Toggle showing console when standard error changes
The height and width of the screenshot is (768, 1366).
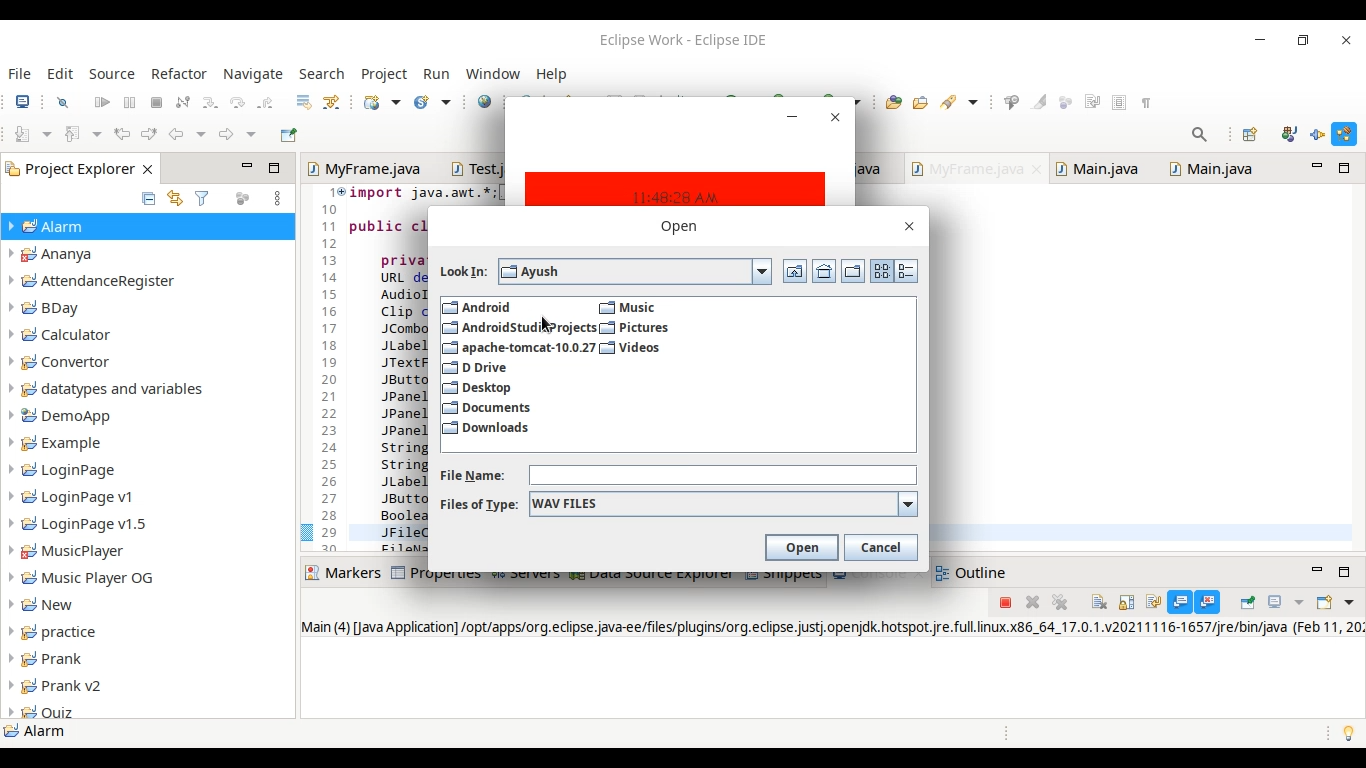point(1208,602)
